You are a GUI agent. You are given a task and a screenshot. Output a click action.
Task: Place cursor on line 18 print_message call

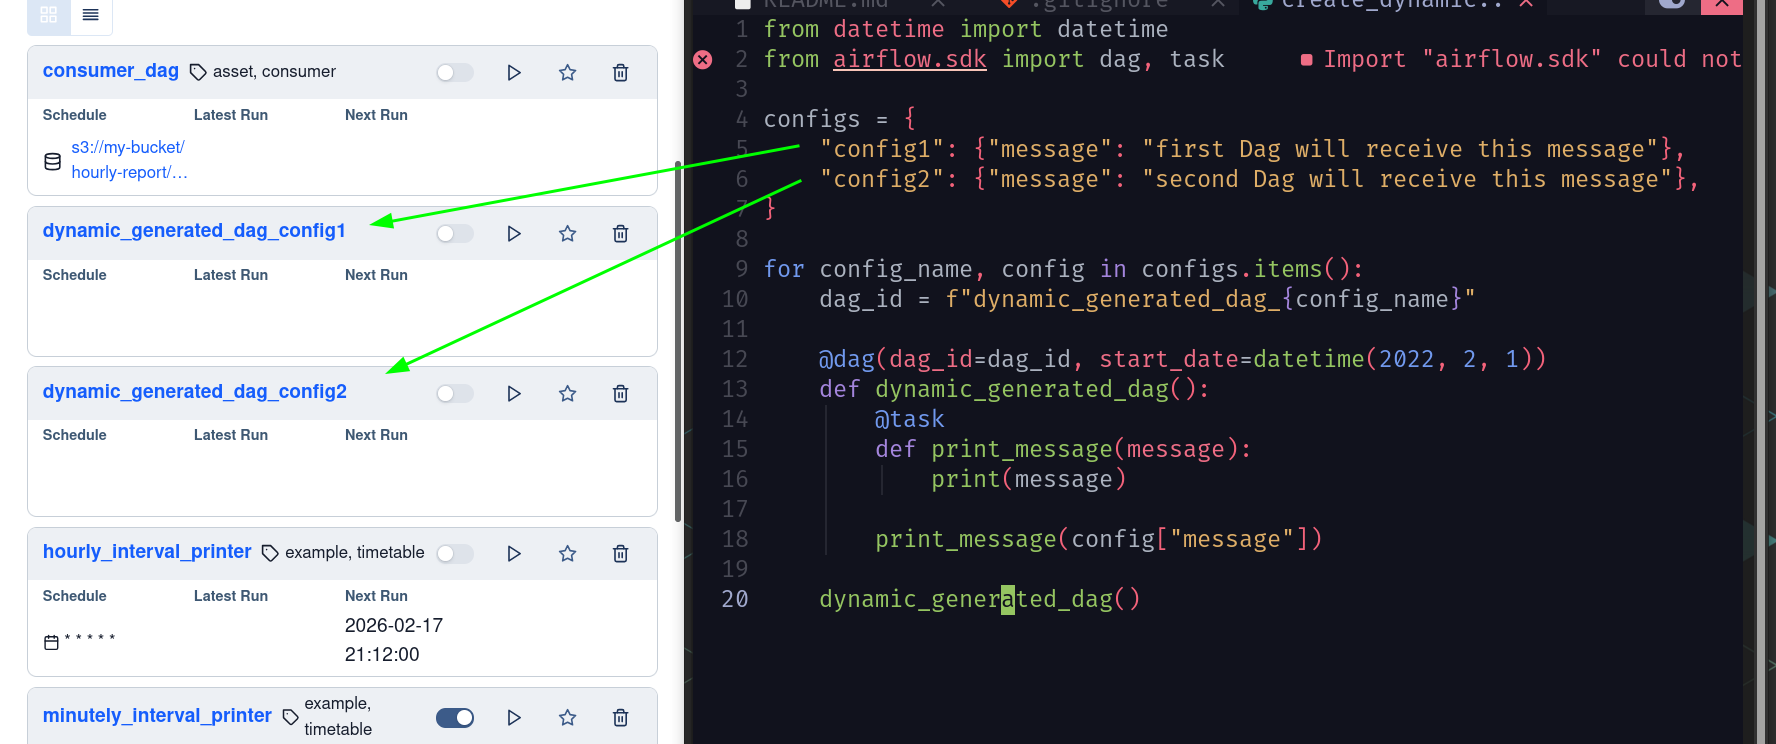coord(965,540)
